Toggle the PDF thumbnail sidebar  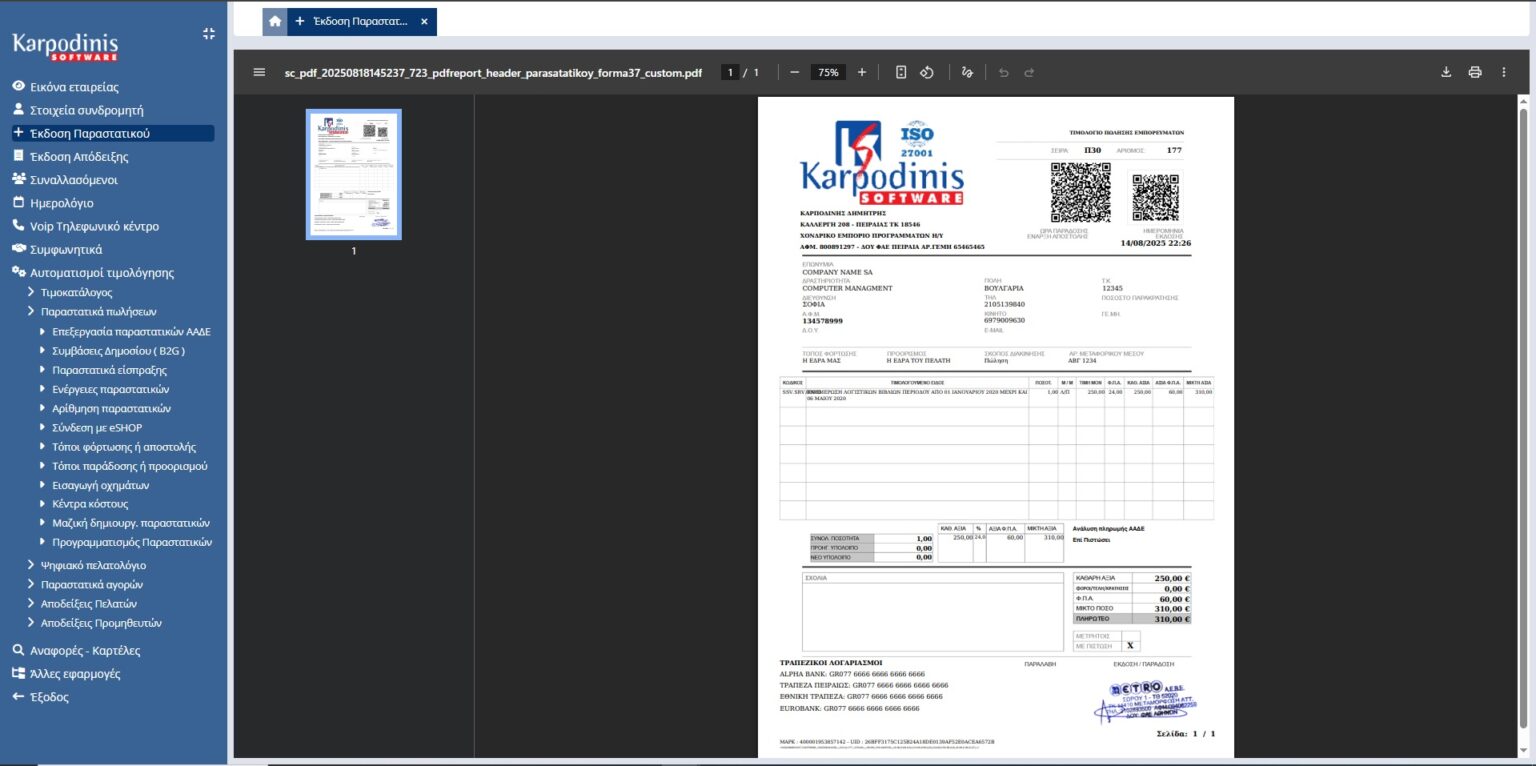point(260,72)
